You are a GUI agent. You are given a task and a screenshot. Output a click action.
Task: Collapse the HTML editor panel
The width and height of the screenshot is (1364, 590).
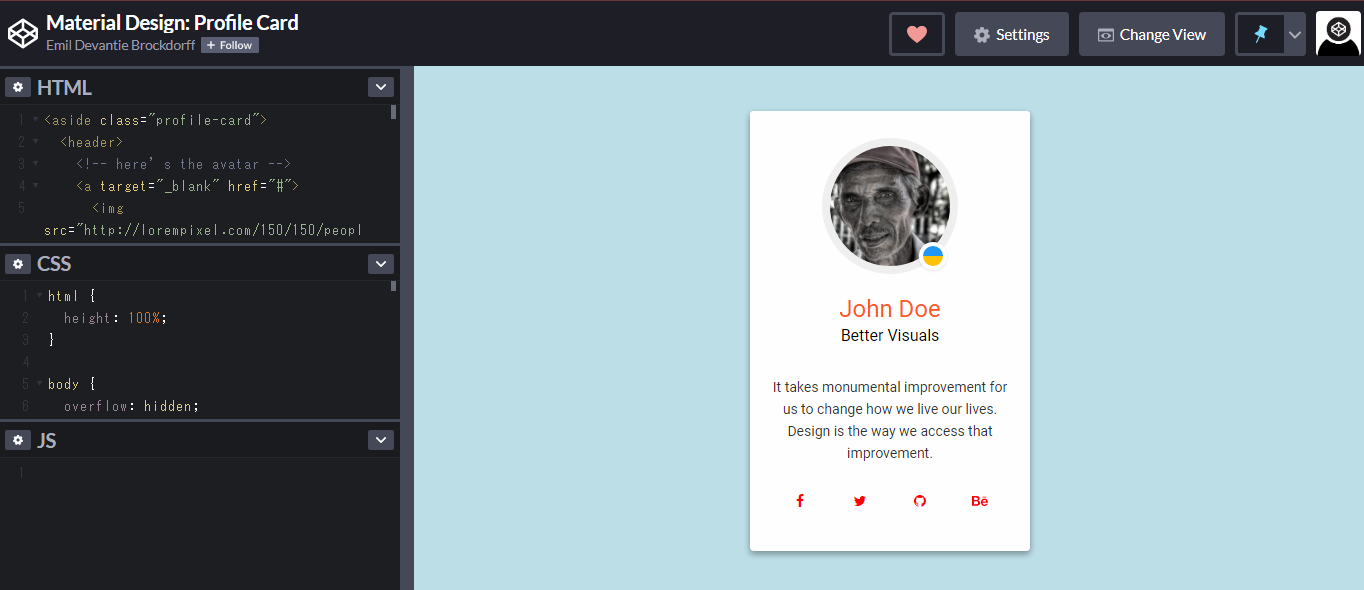pyautogui.click(x=381, y=86)
